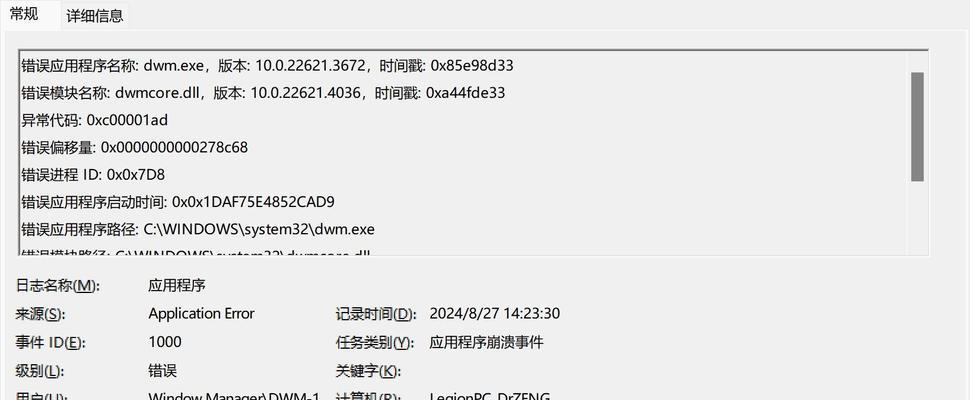Click the 级别 value 错误

(162, 371)
